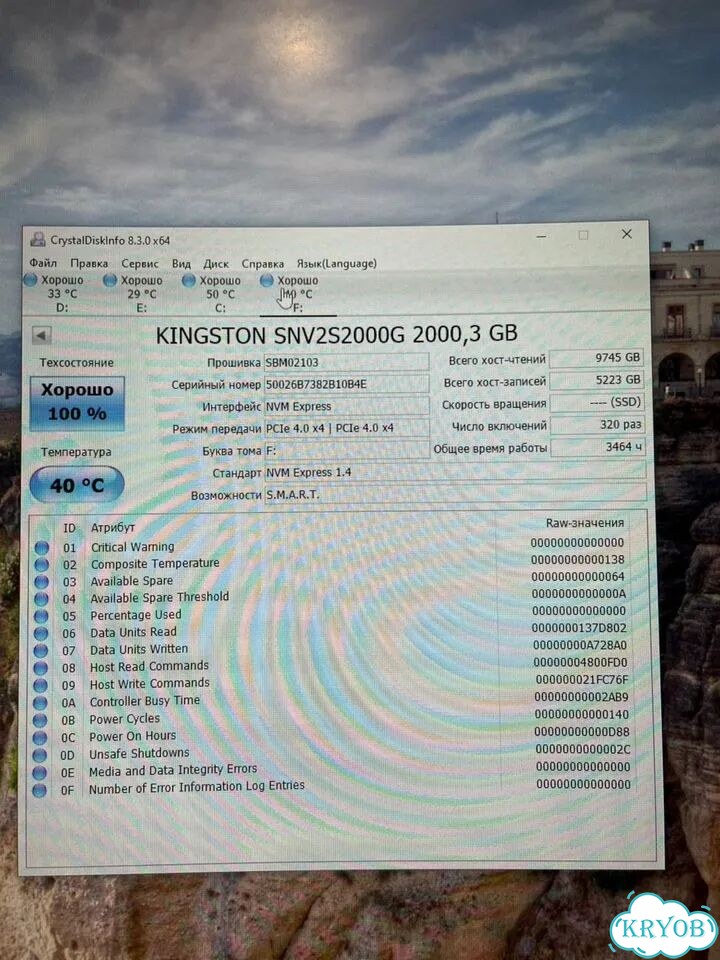
Task: Click raw value 0000000137D802
Action: [579, 628]
